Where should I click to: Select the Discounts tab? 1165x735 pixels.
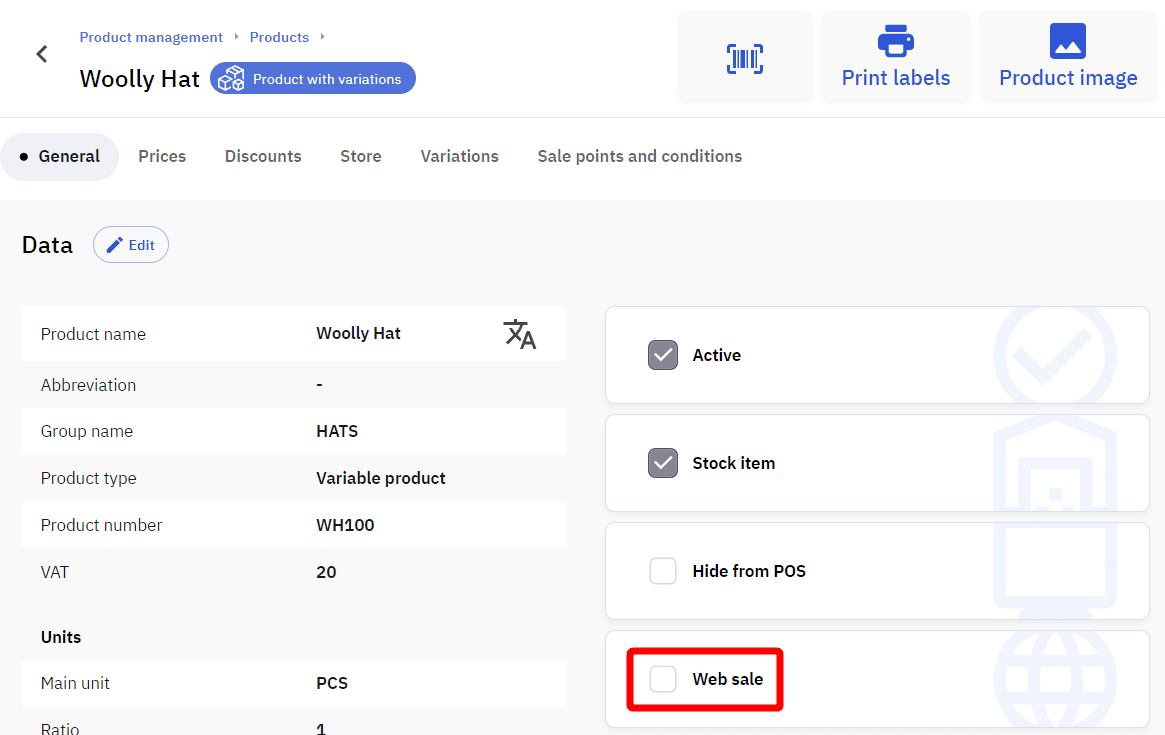click(x=263, y=156)
